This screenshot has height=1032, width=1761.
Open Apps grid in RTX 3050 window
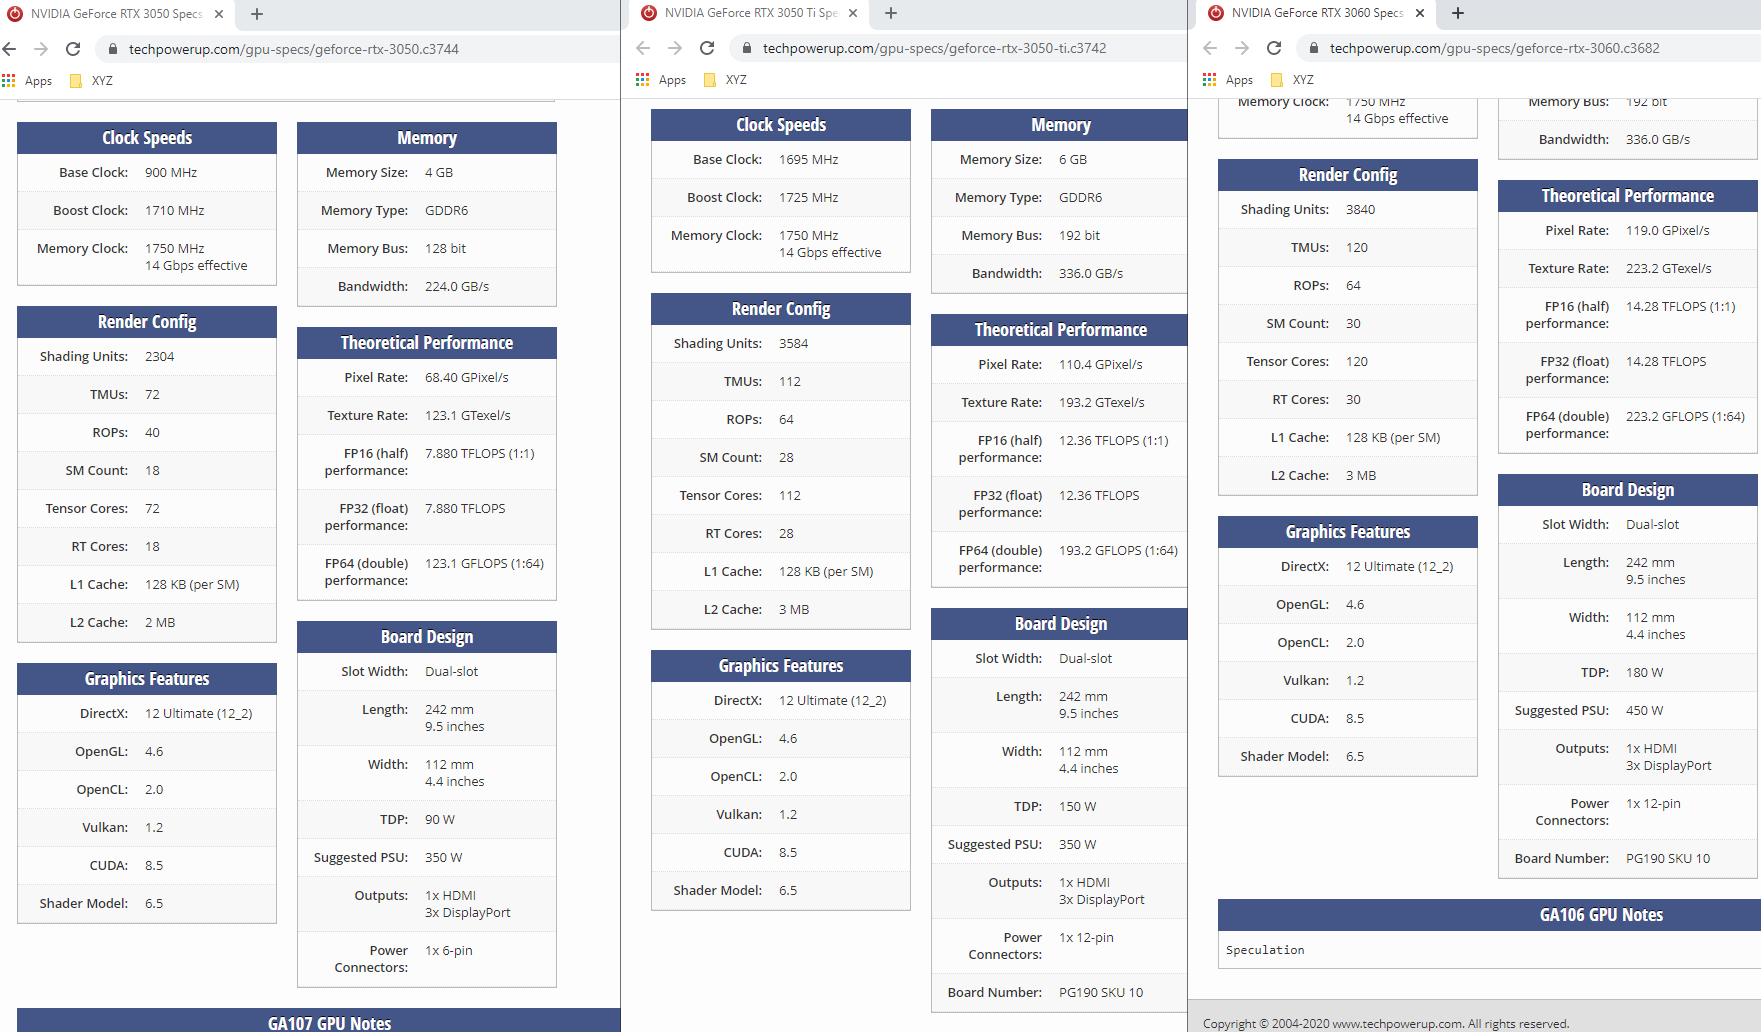click(x=28, y=81)
